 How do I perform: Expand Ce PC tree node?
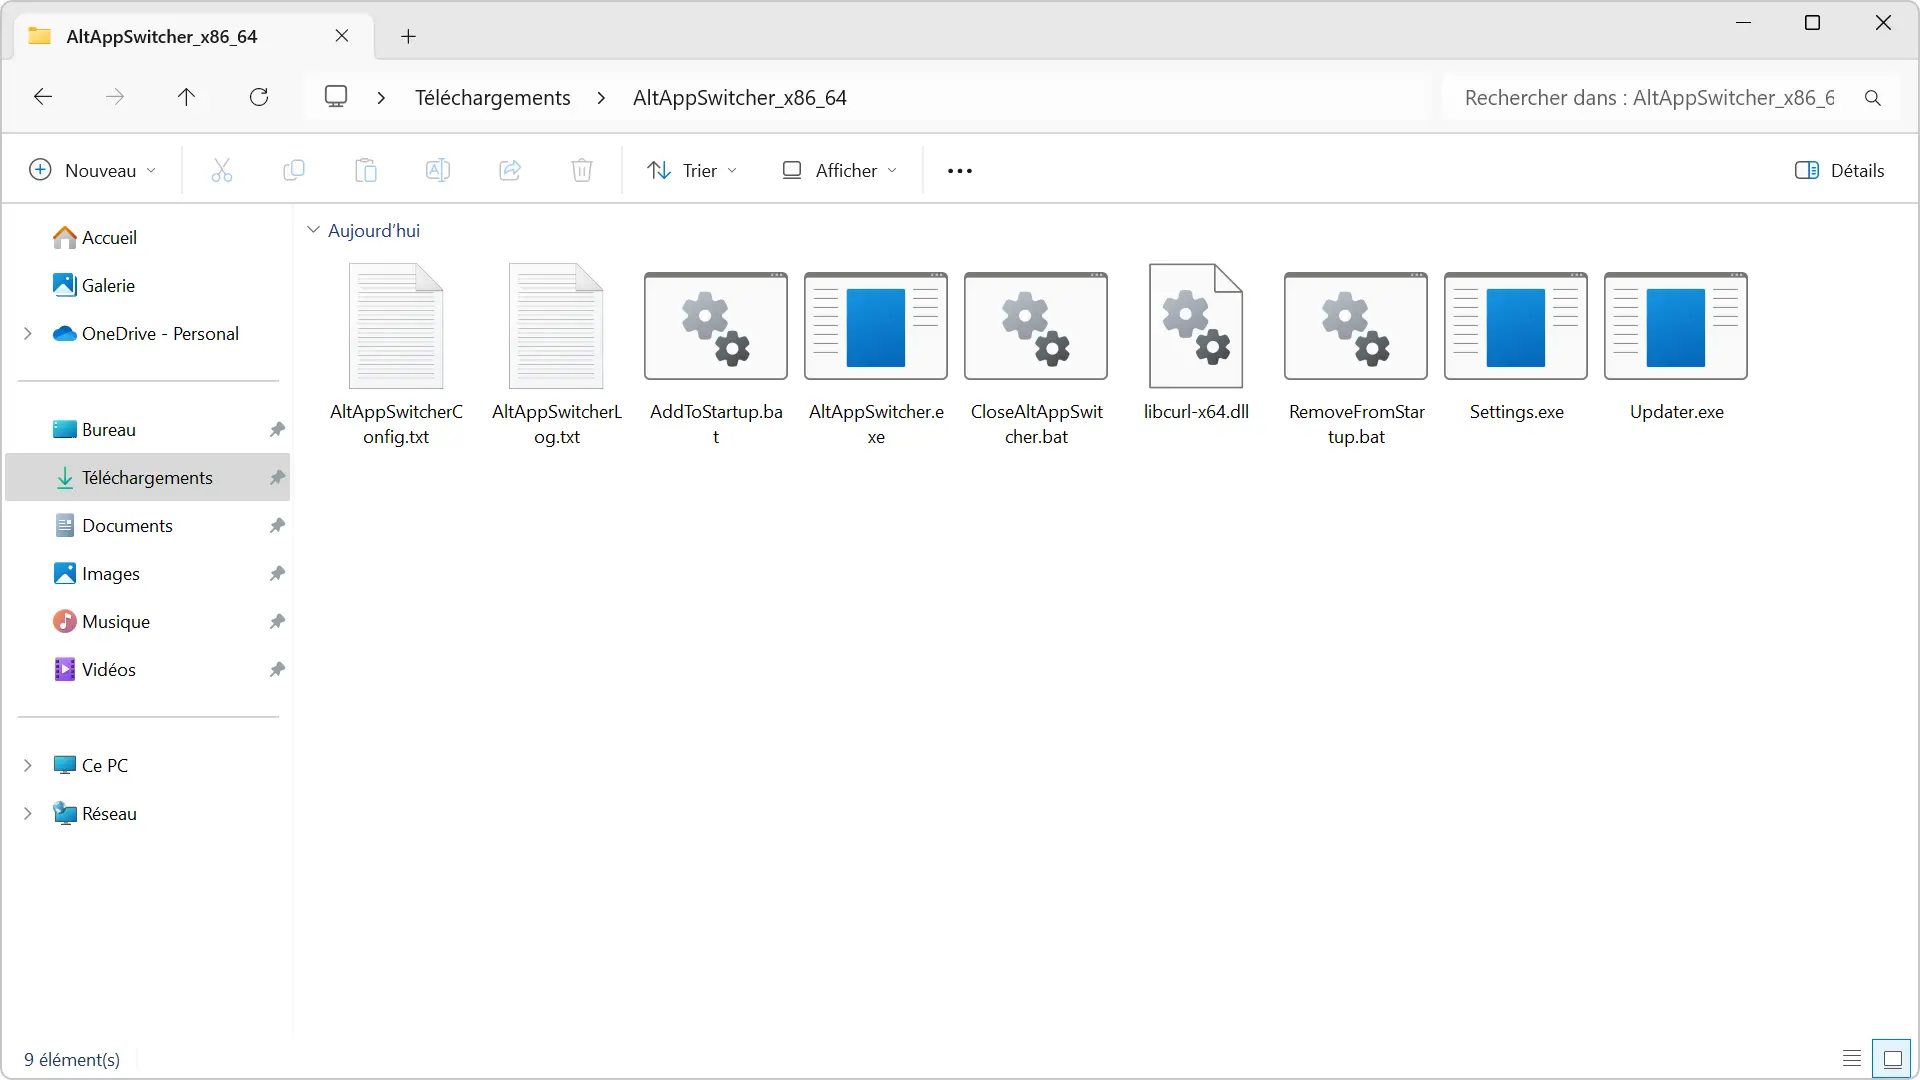pyautogui.click(x=28, y=765)
